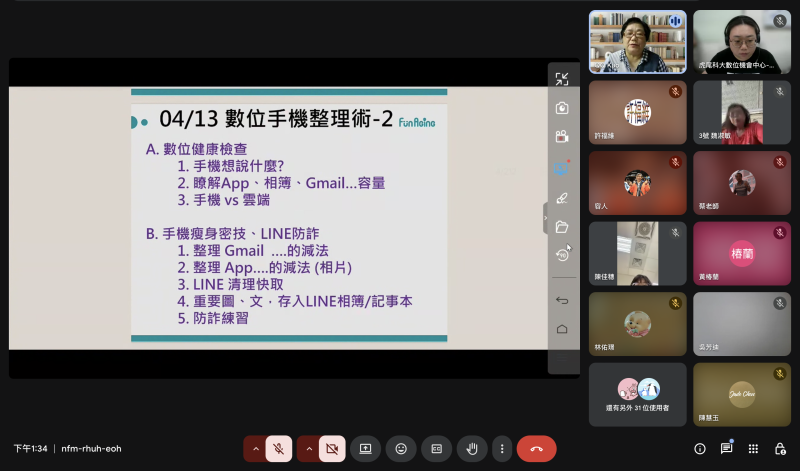Click muted mic icon on 虎尾科大 tile
The height and width of the screenshot is (471, 800).
(x=779, y=21)
